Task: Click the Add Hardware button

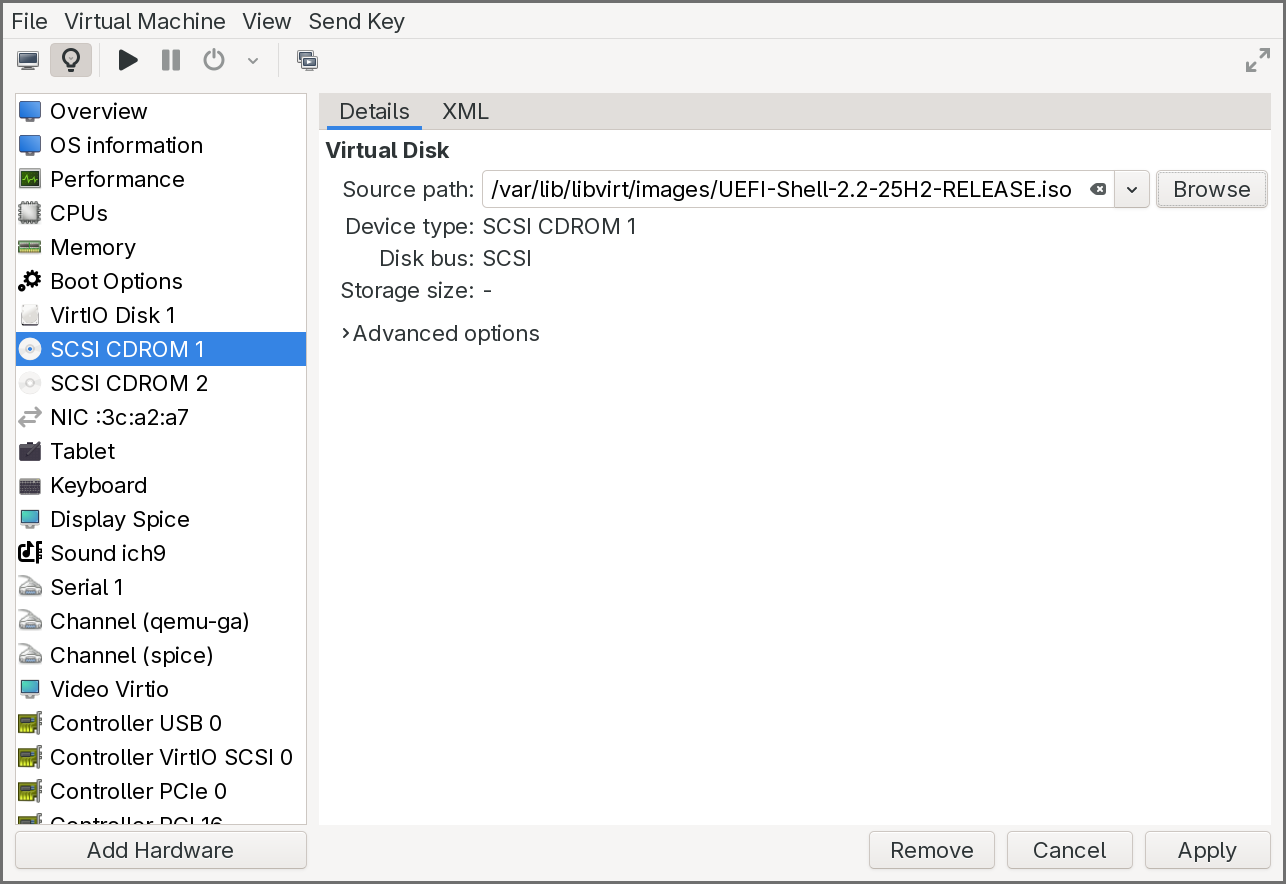Action: pyautogui.click(x=160, y=850)
